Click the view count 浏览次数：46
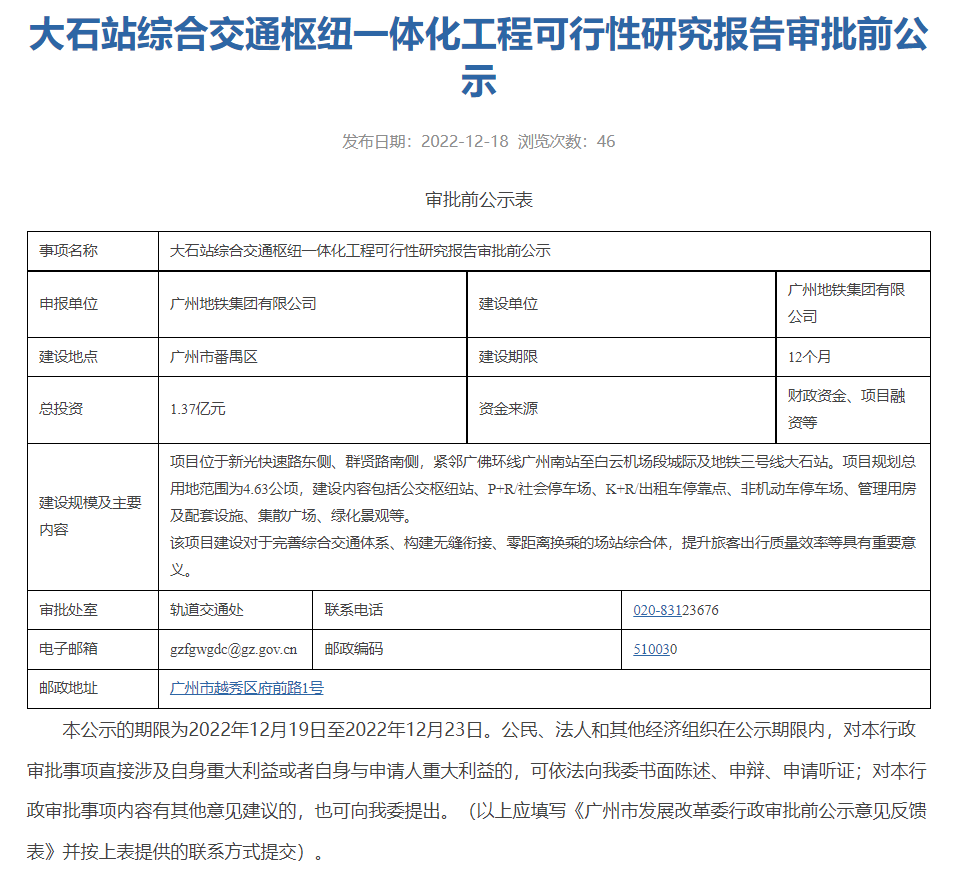This screenshot has height=875, width=966. (566, 141)
